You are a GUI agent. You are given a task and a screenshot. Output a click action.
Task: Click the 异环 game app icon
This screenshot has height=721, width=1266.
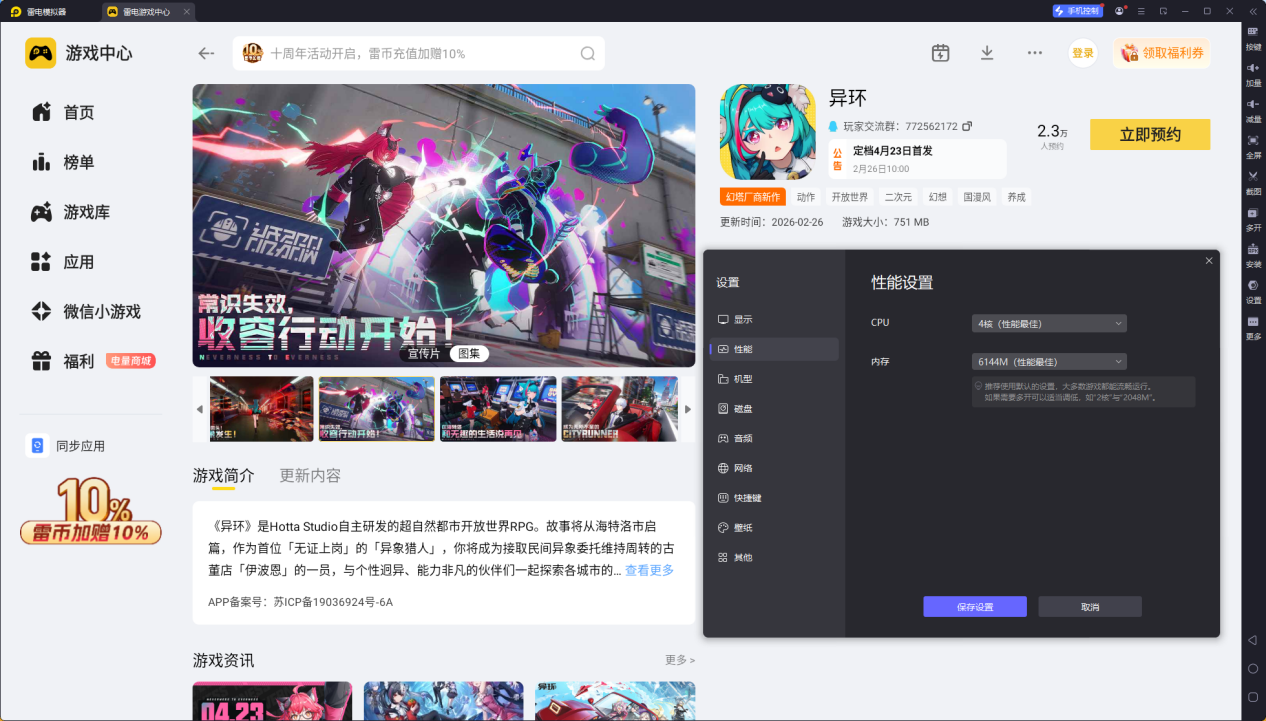767,132
